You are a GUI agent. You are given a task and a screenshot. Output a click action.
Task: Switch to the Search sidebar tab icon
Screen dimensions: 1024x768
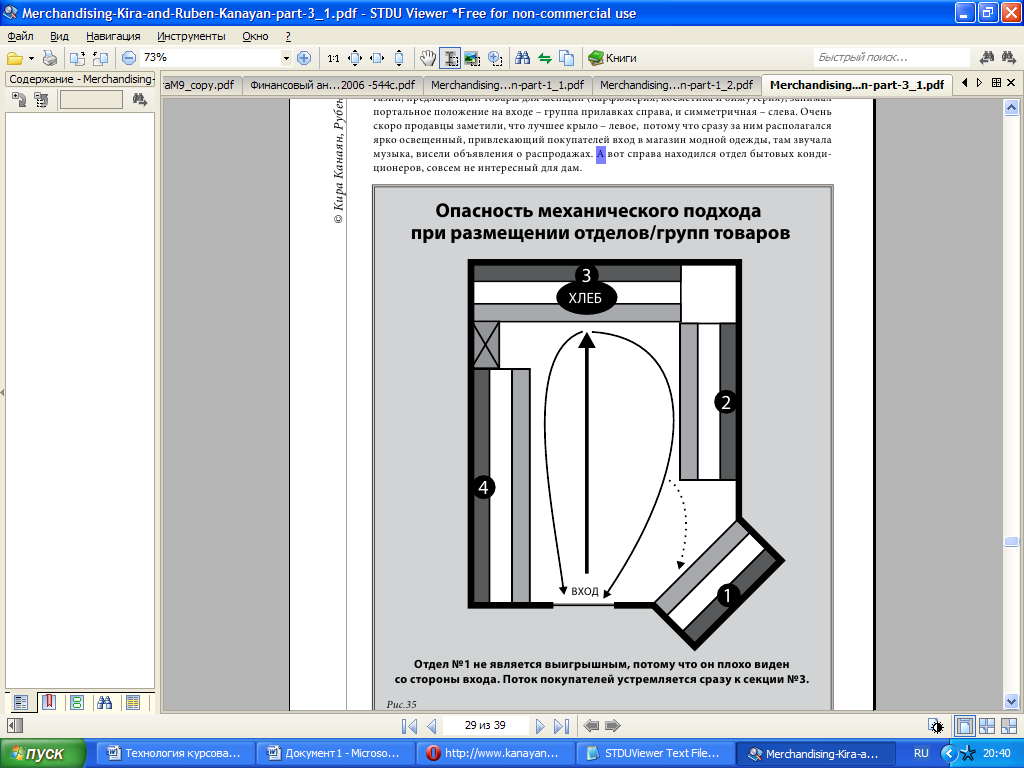pos(104,703)
